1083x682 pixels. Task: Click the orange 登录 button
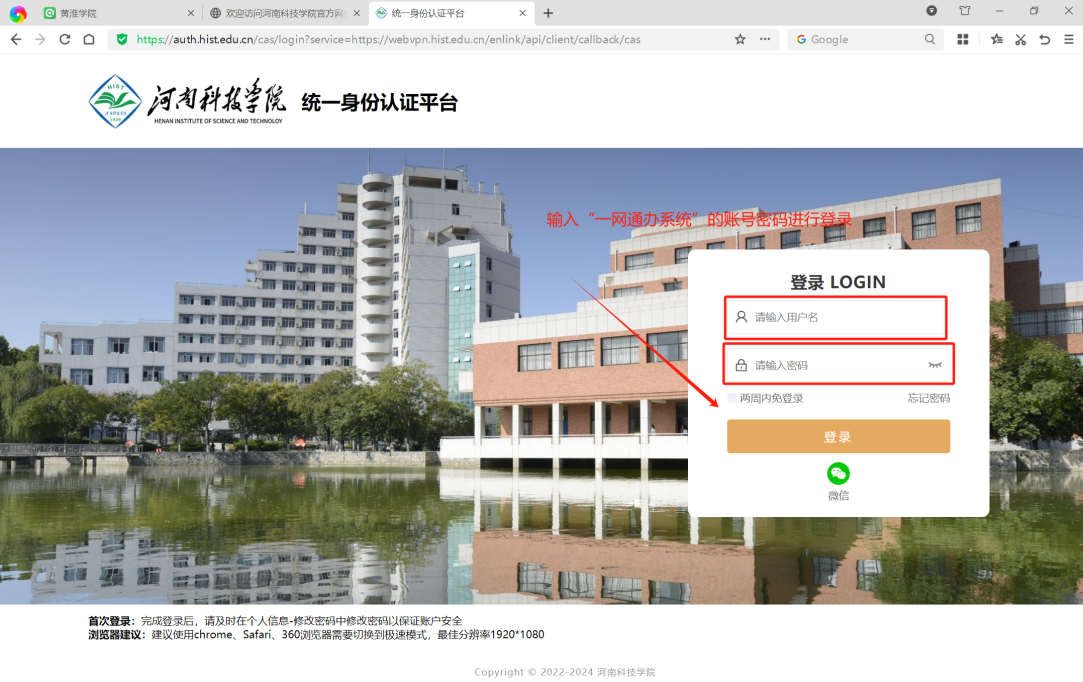coord(838,437)
